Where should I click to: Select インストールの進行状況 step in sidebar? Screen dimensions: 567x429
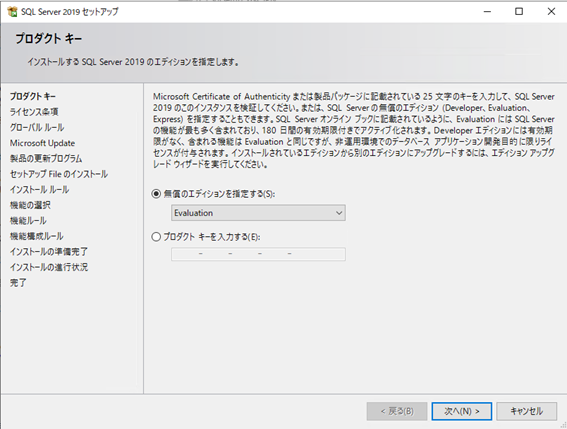coord(48,267)
